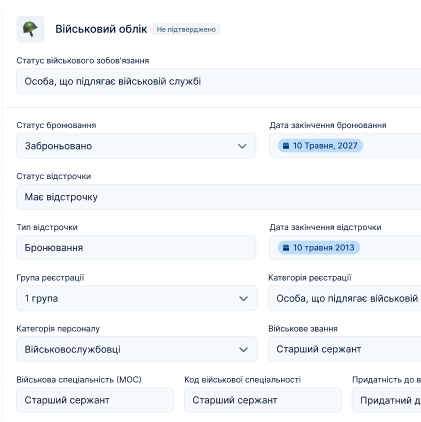Click the Військовий облік section heading
The width and height of the screenshot is (421, 422).
click(101, 29)
